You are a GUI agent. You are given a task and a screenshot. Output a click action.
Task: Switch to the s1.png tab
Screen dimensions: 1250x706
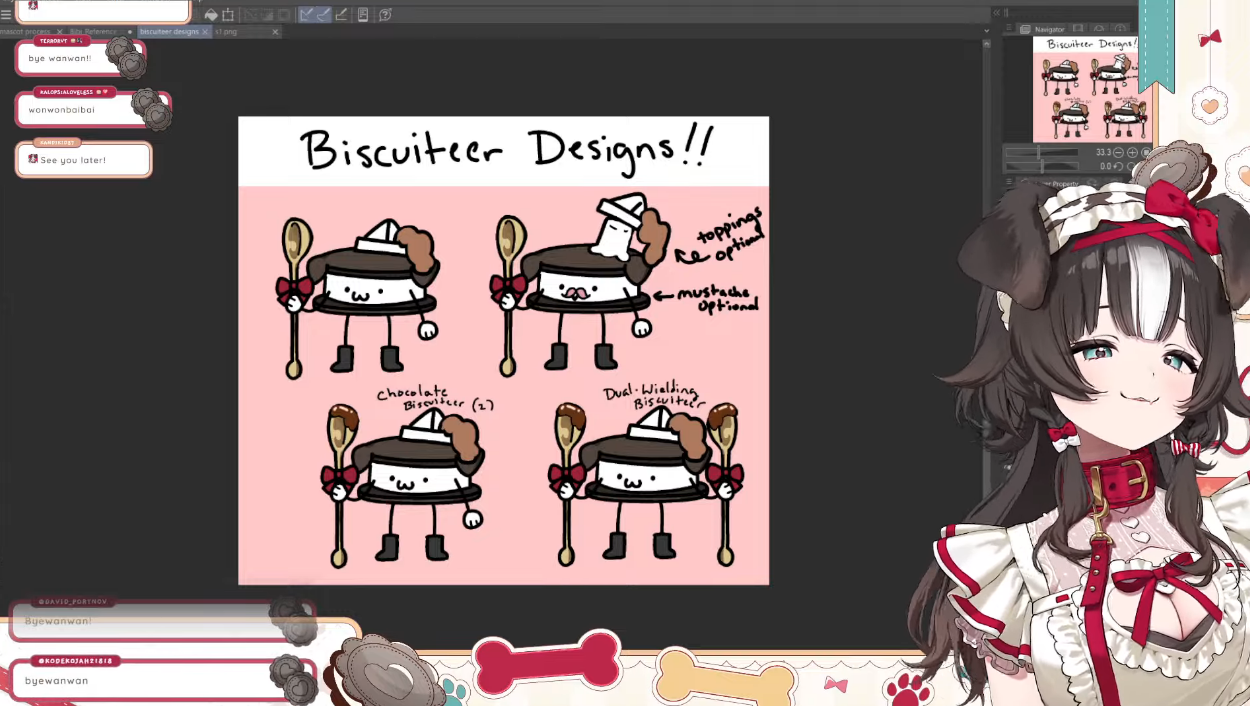coord(226,32)
